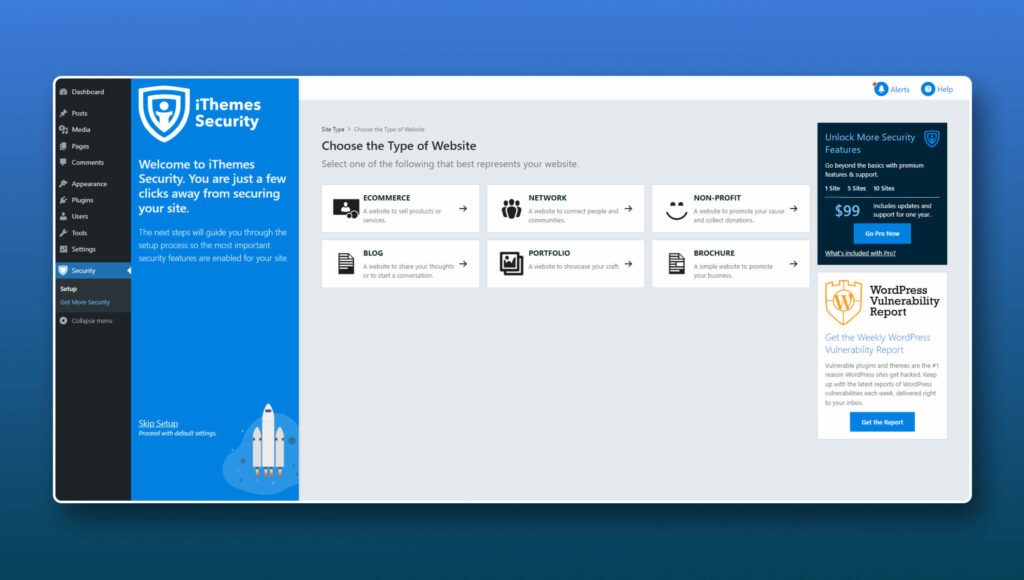This screenshot has height=580, width=1024.
Task: Select the 5 Sites pricing tab
Action: click(856, 188)
